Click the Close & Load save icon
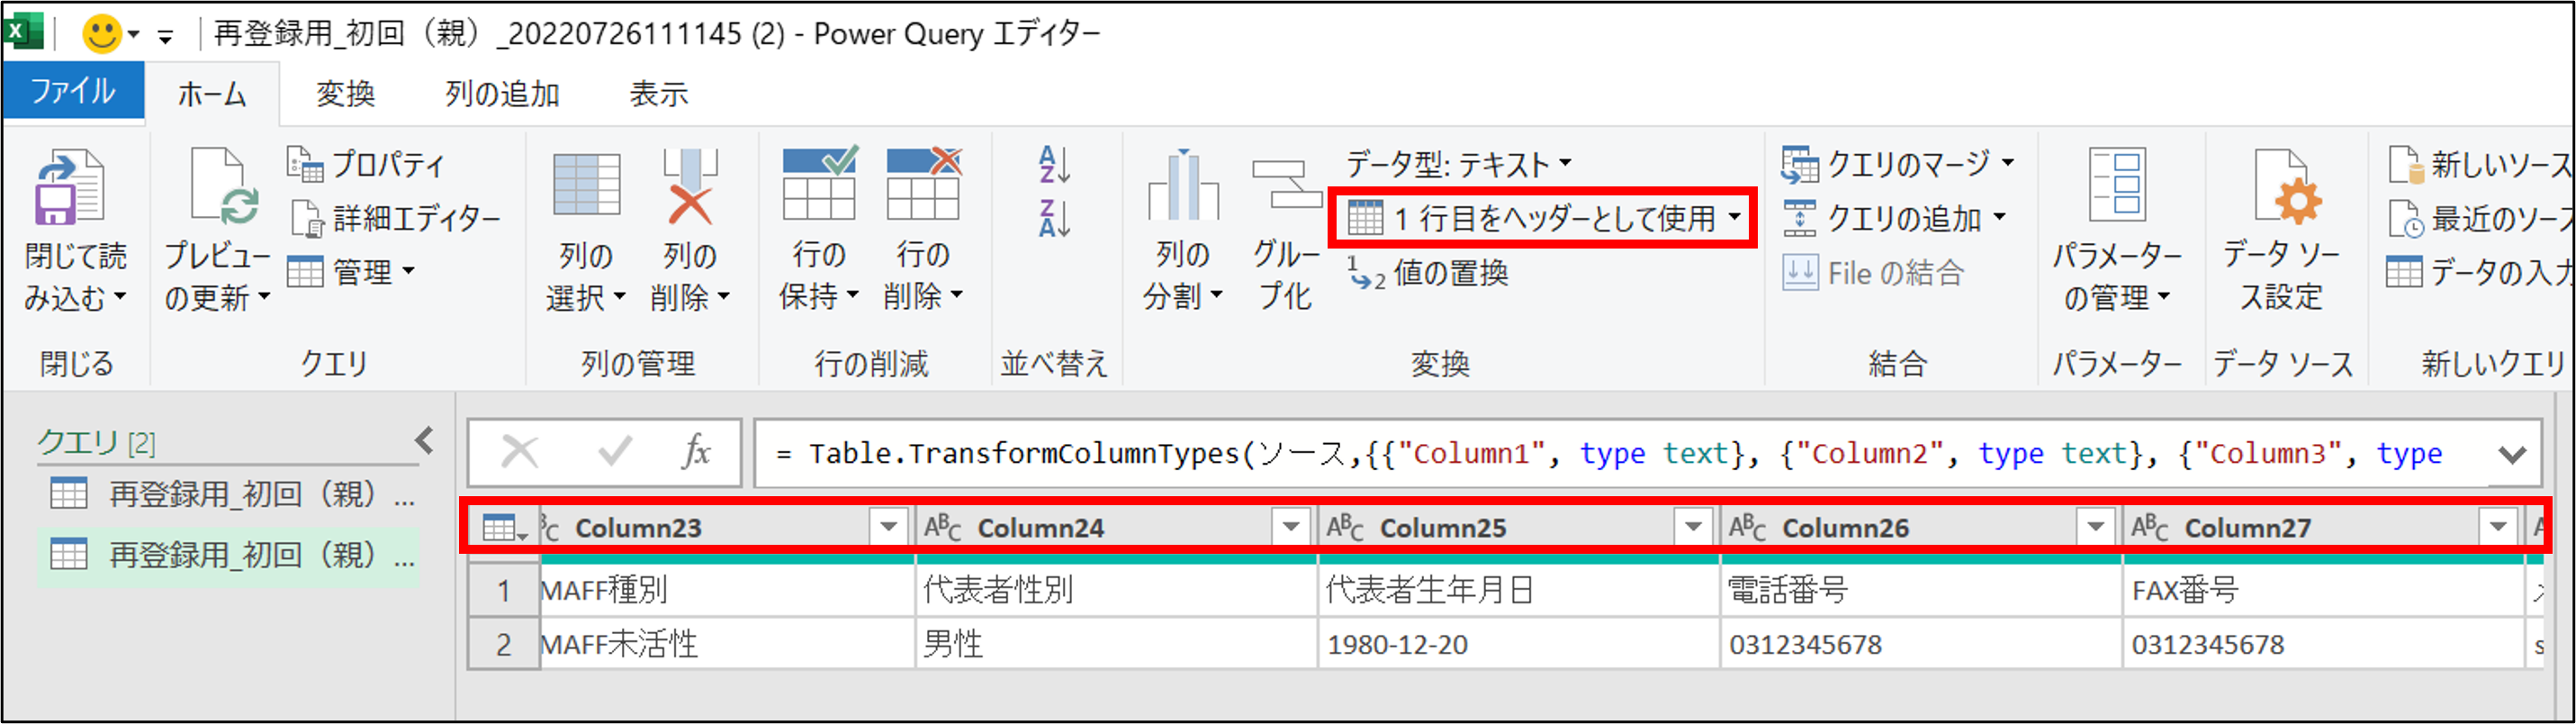The height and width of the screenshot is (724, 2576). (70, 189)
